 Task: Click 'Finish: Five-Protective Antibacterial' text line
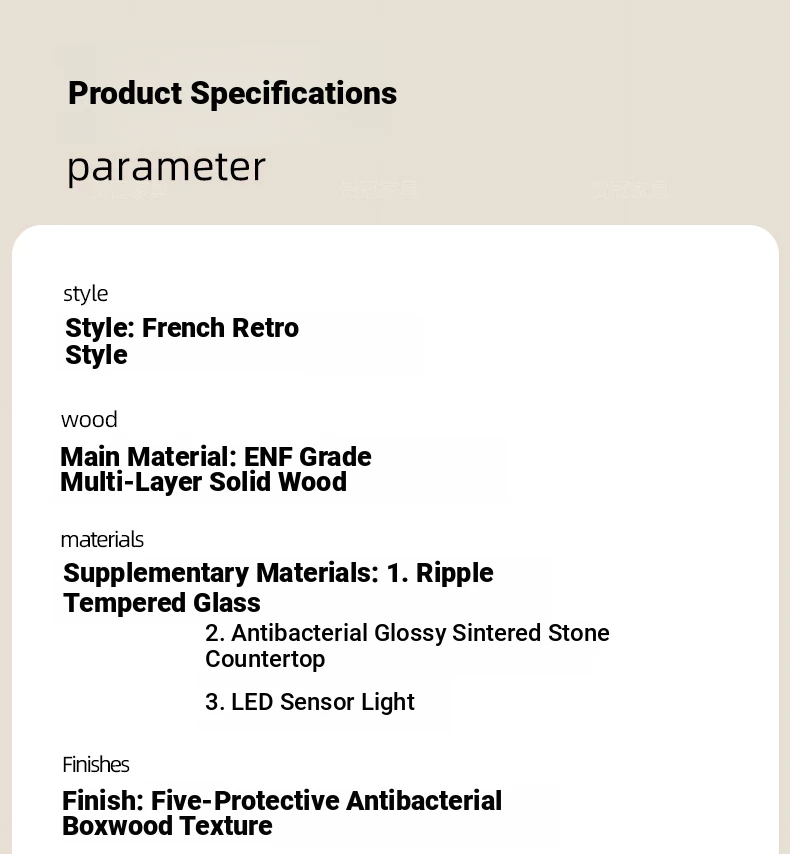[282, 801]
